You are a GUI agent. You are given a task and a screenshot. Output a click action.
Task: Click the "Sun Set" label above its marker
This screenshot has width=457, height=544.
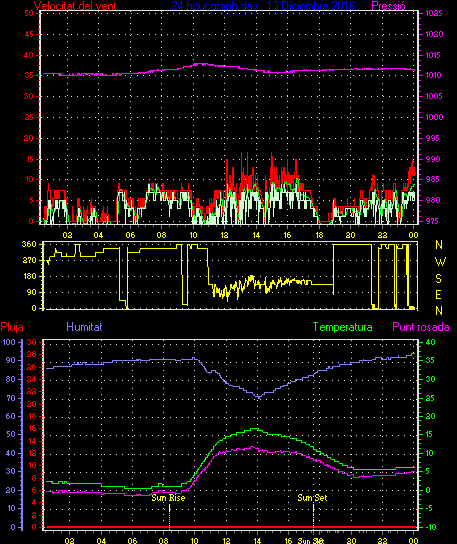[312, 498]
